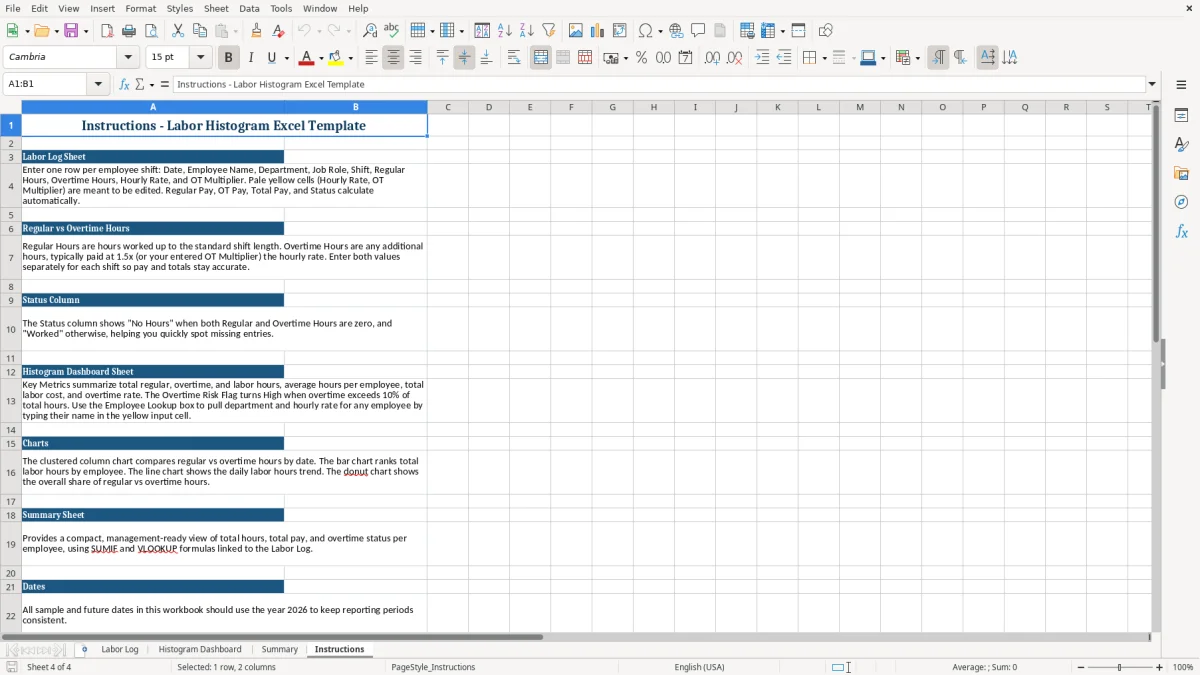This screenshot has width=1200, height=675.
Task: Toggle Wrap Text
Action: (x=514, y=58)
